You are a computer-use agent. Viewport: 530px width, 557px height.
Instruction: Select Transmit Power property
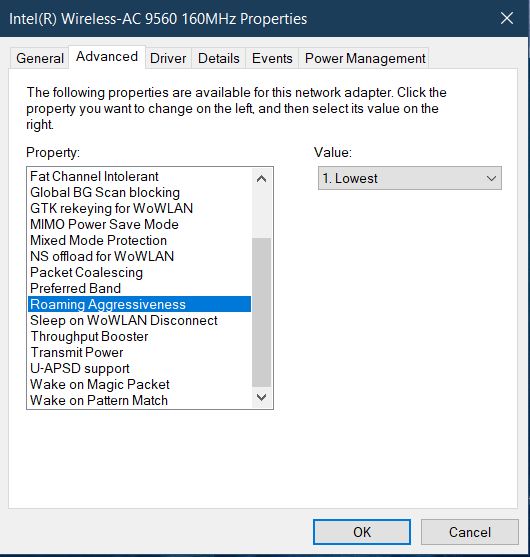[x=139, y=352]
